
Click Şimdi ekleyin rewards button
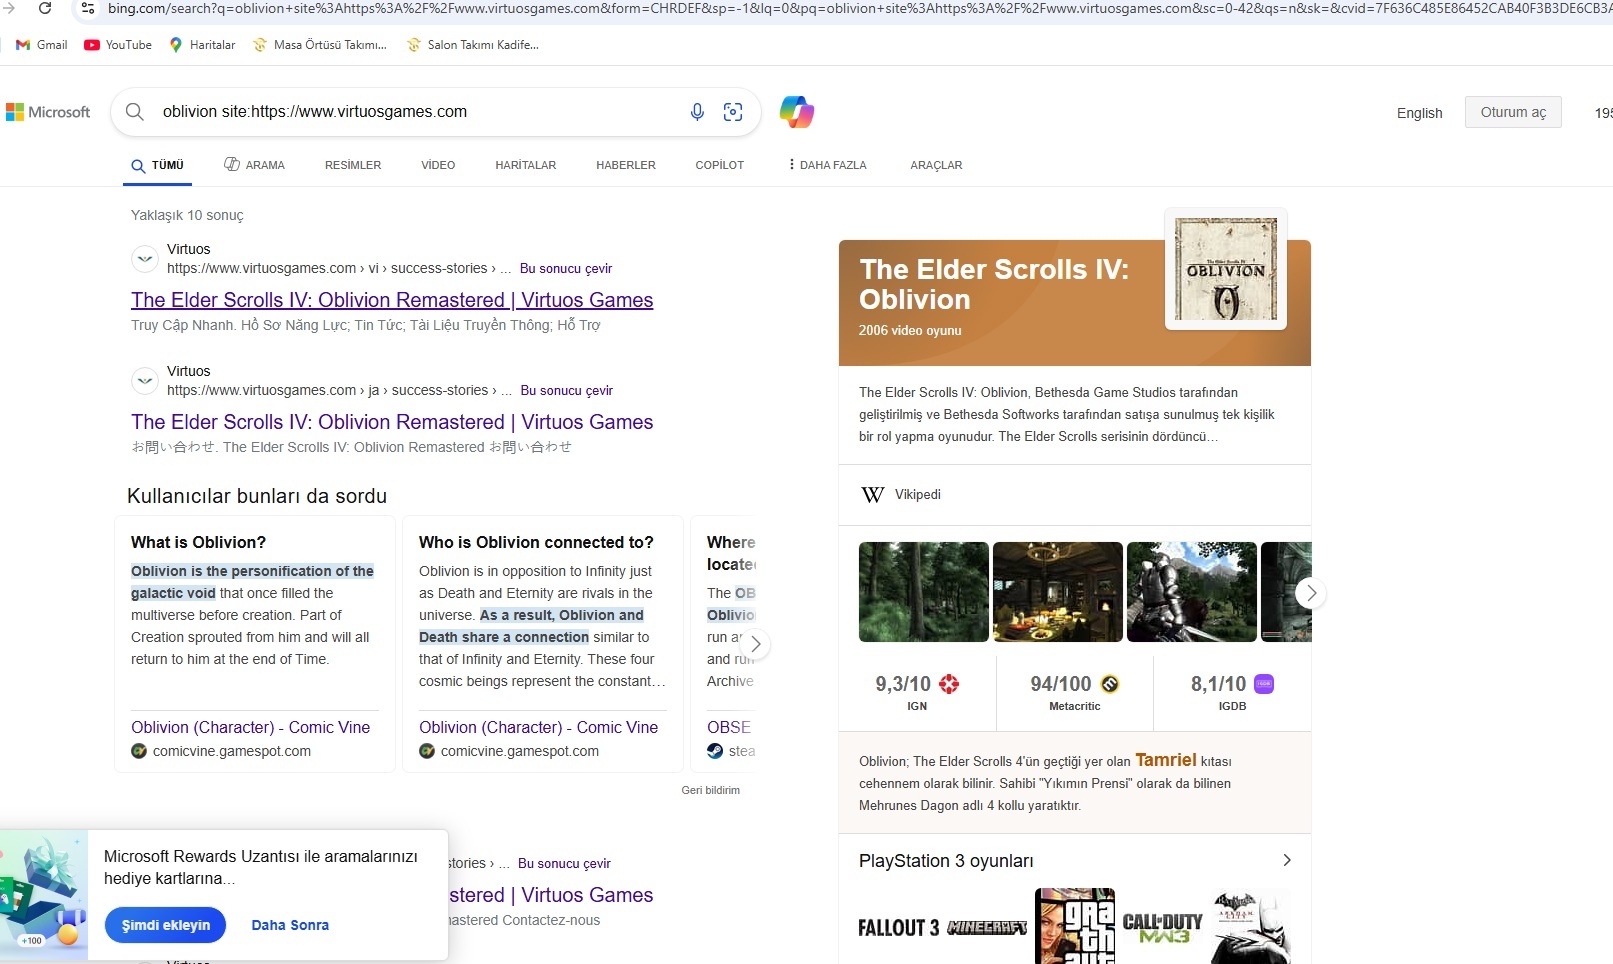pos(165,925)
